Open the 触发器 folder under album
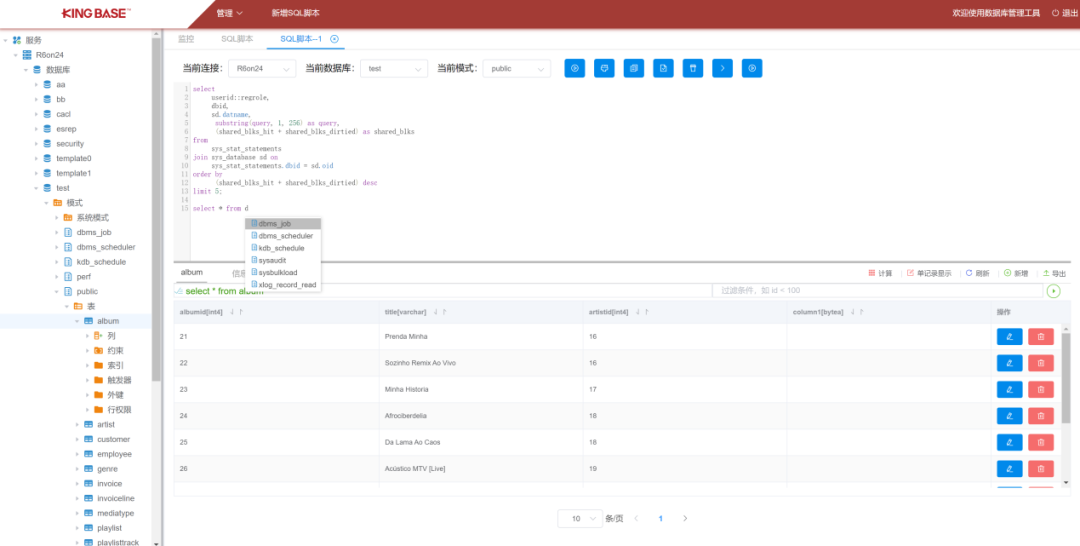 coord(119,380)
